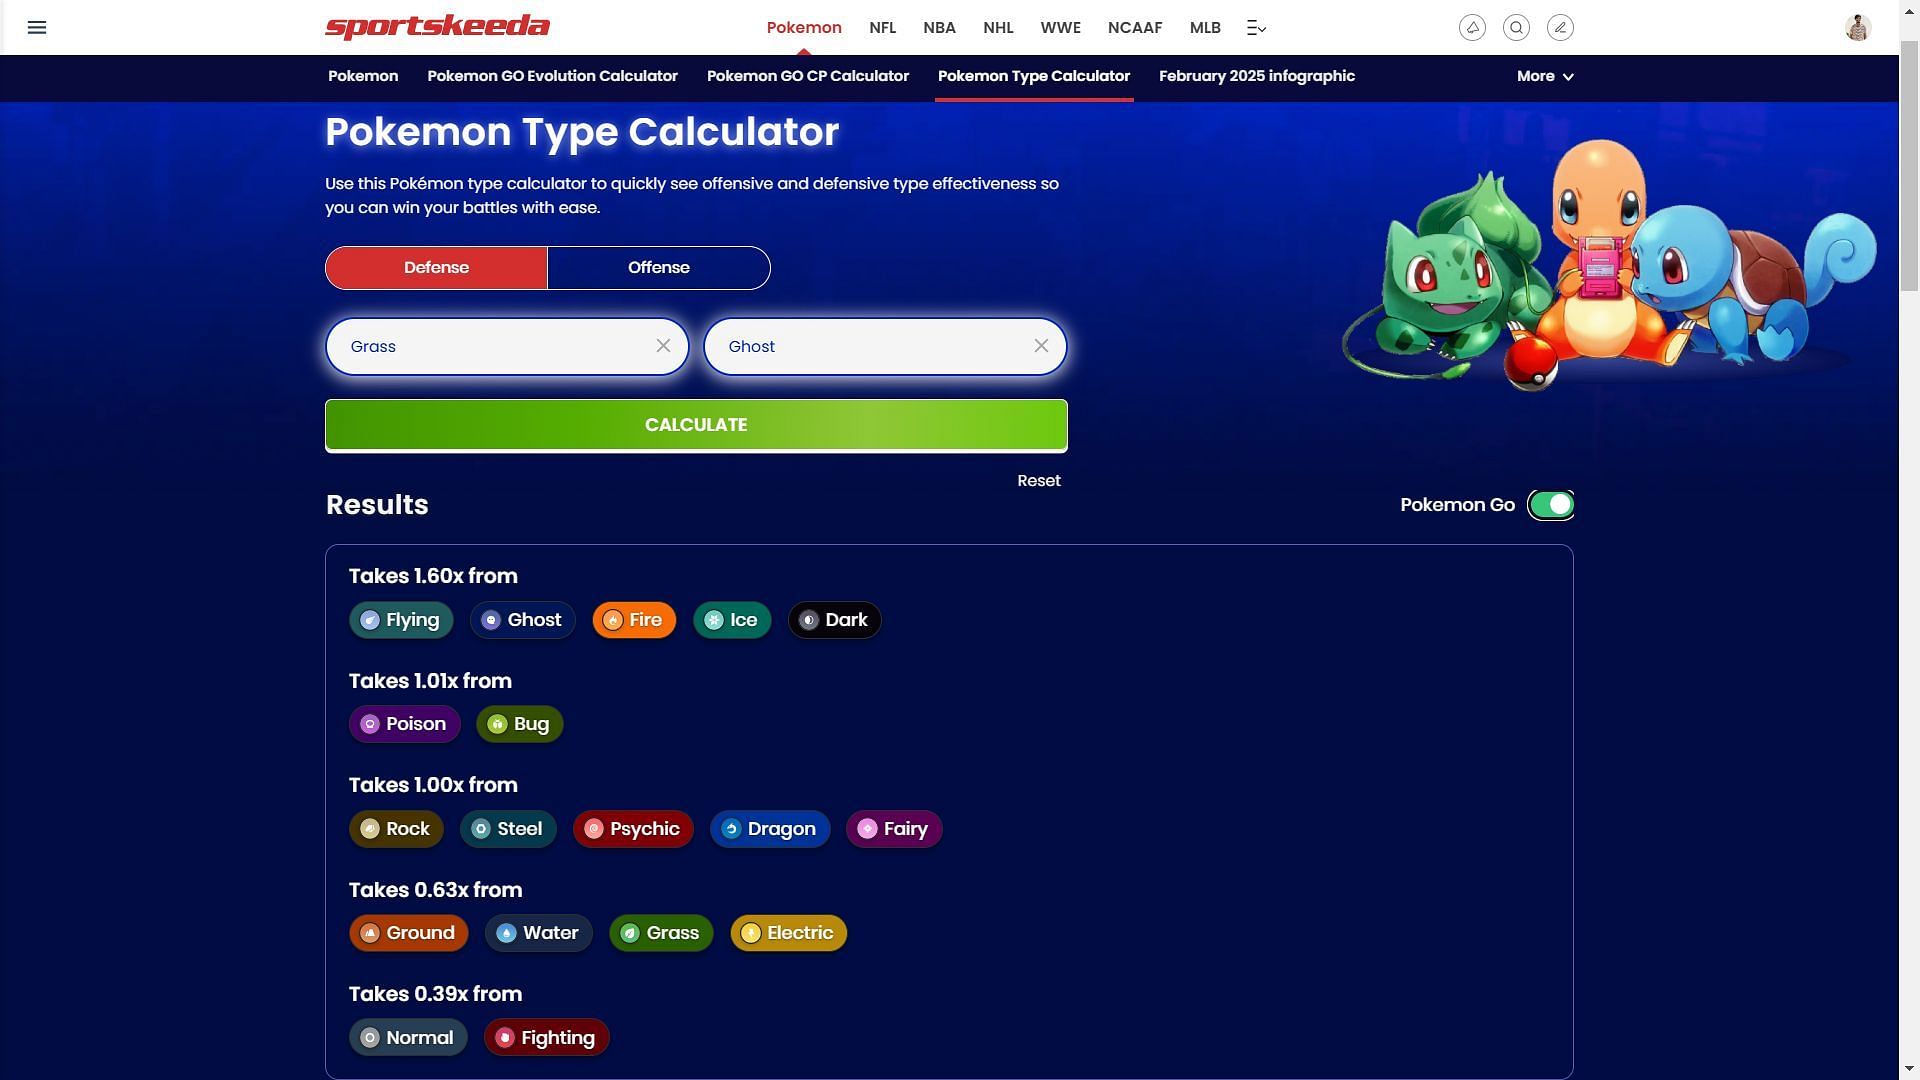This screenshot has height=1080, width=1920.
Task: Open the Pokemon GO Evolution Calculator tab
Action: (x=551, y=76)
